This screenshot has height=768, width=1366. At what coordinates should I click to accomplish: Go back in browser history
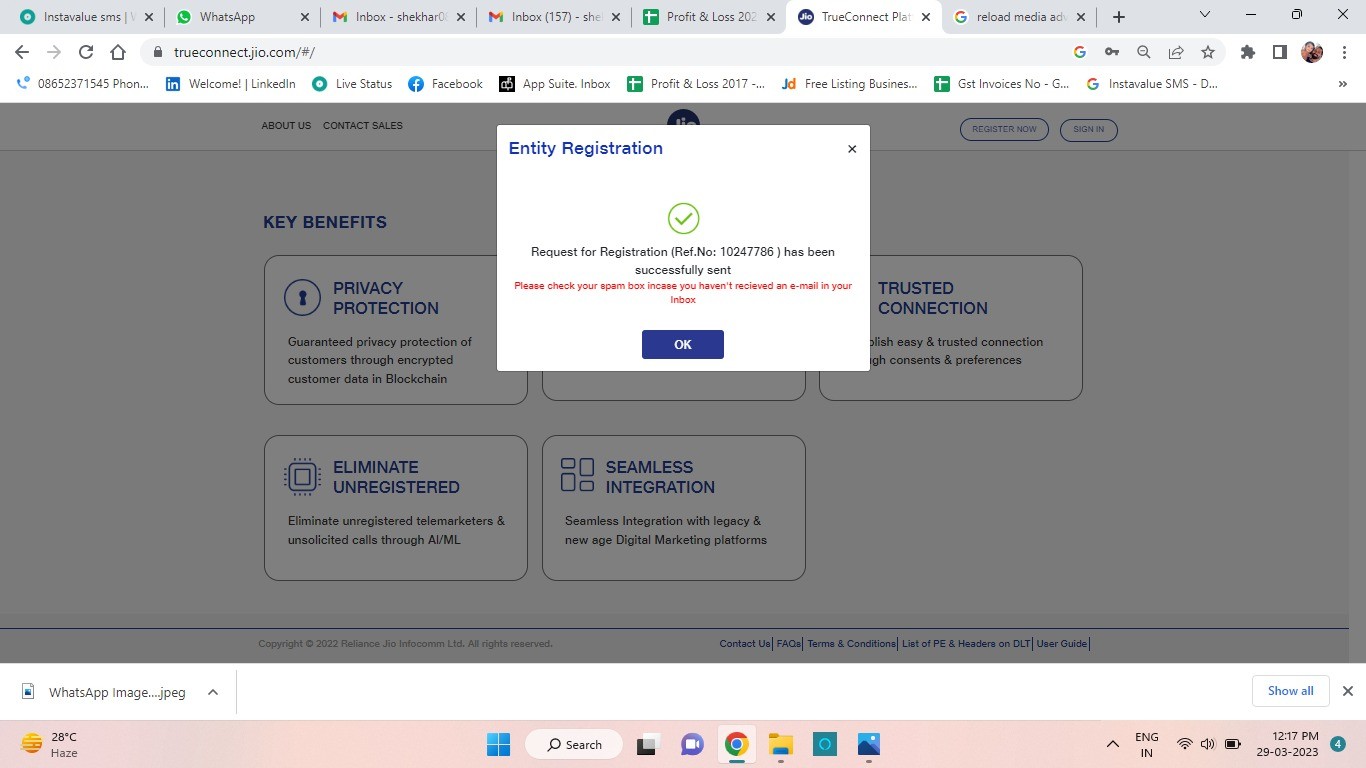tap(22, 52)
